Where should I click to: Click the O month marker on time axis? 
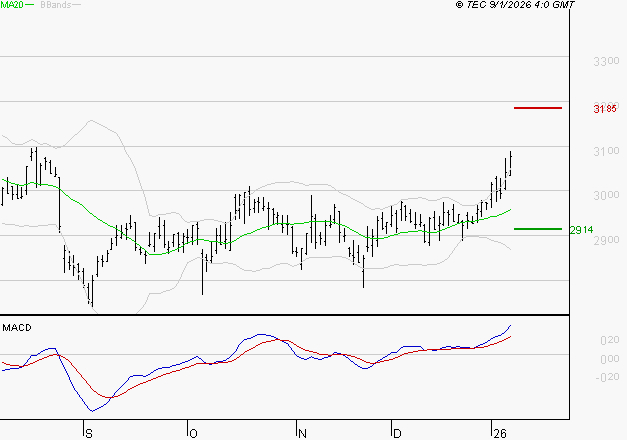(193, 434)
